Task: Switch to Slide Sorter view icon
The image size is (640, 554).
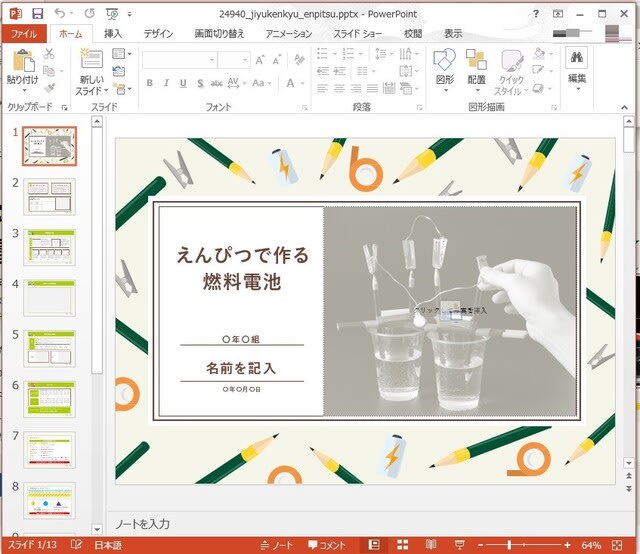Action: [x=403, y=545]
